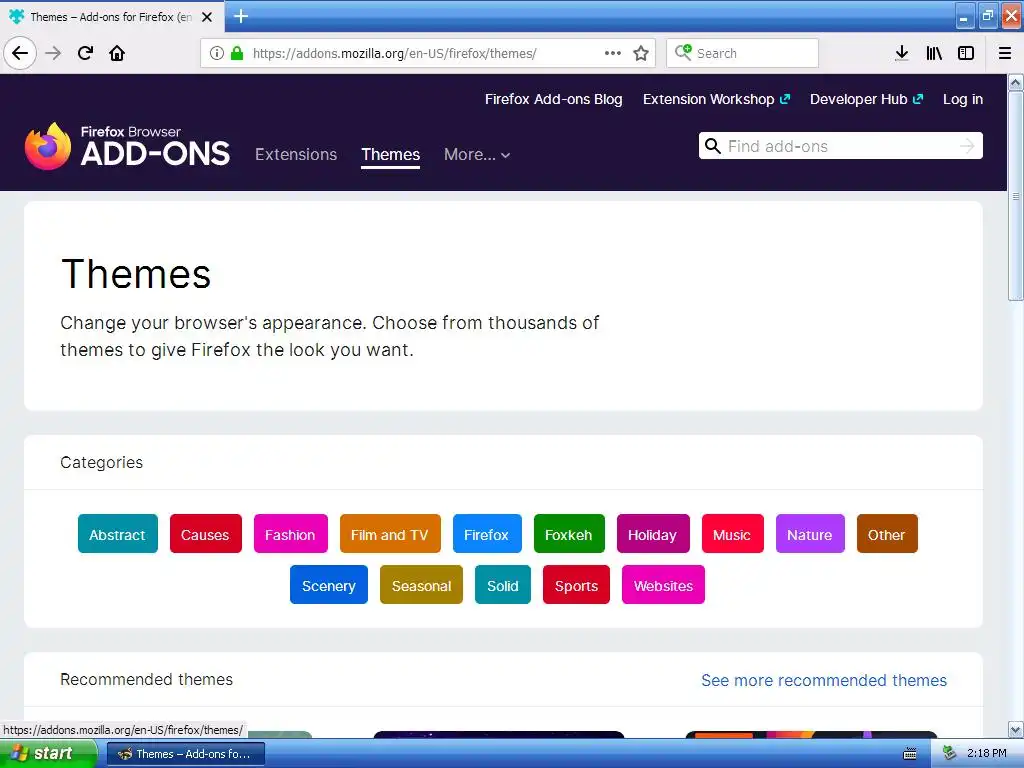See more recommended themes link
The image size is (1024, 768).
click(x=824, y=680)
